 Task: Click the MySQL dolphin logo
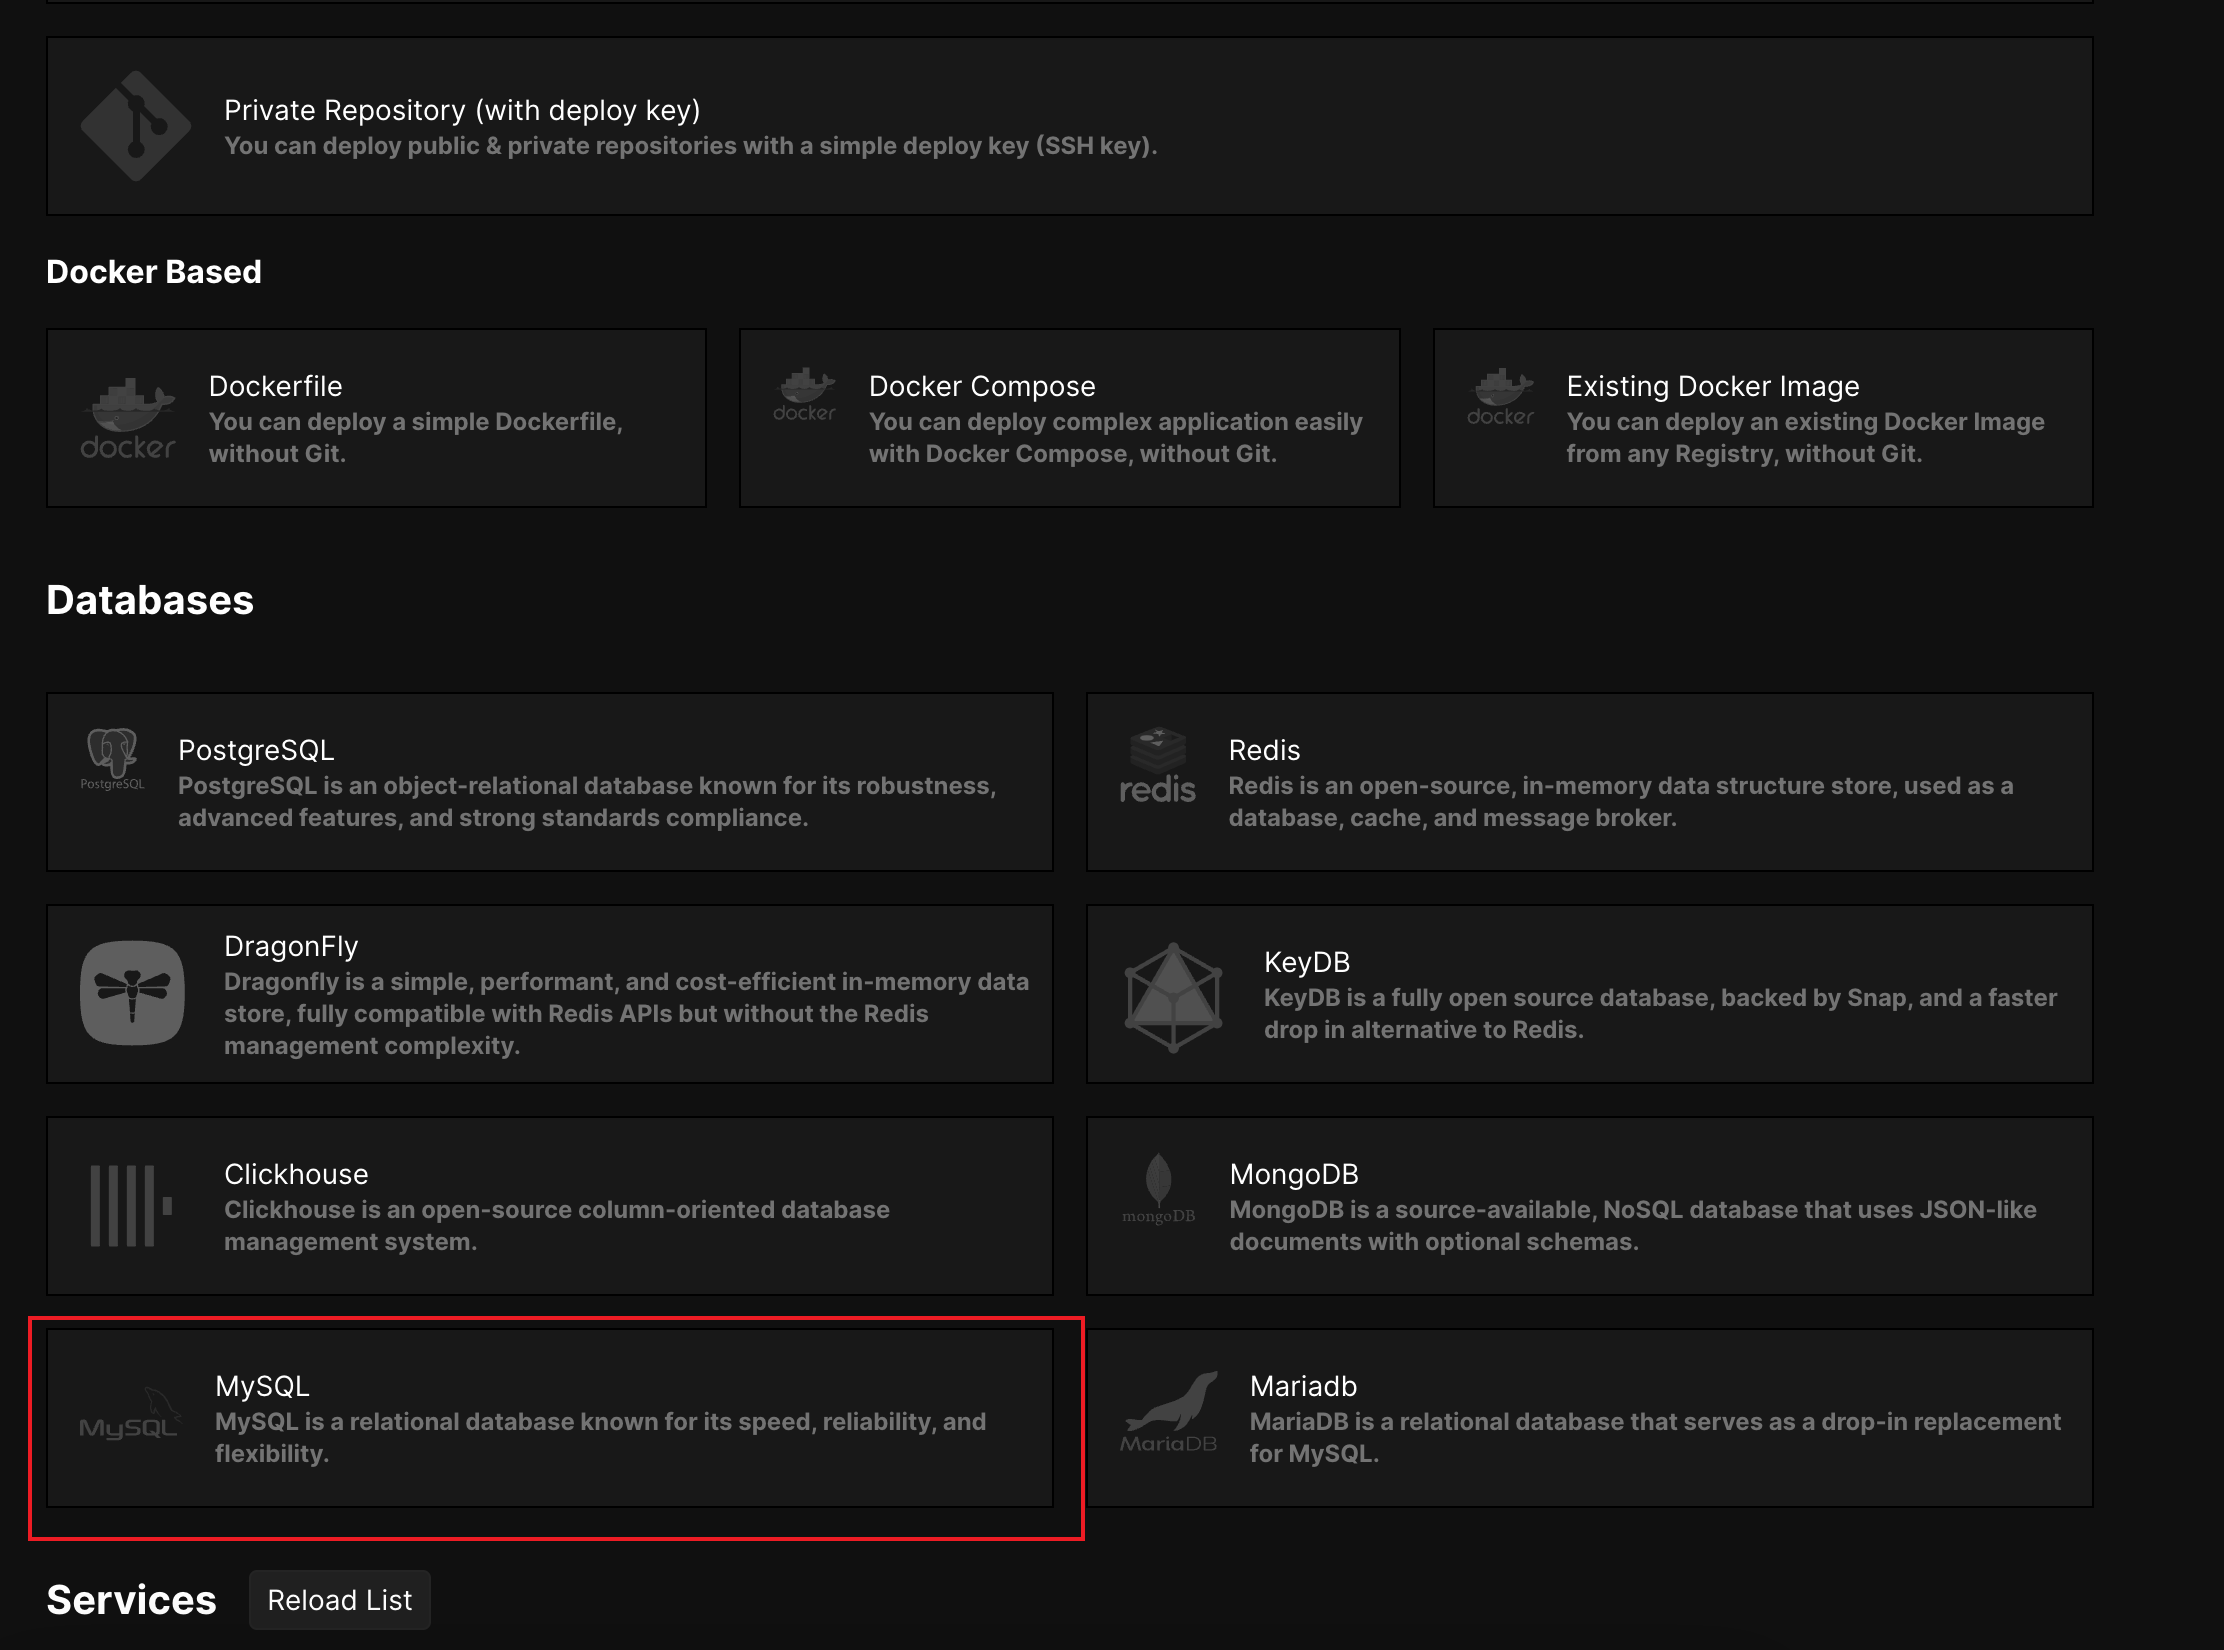click(x=130, y=1414)
